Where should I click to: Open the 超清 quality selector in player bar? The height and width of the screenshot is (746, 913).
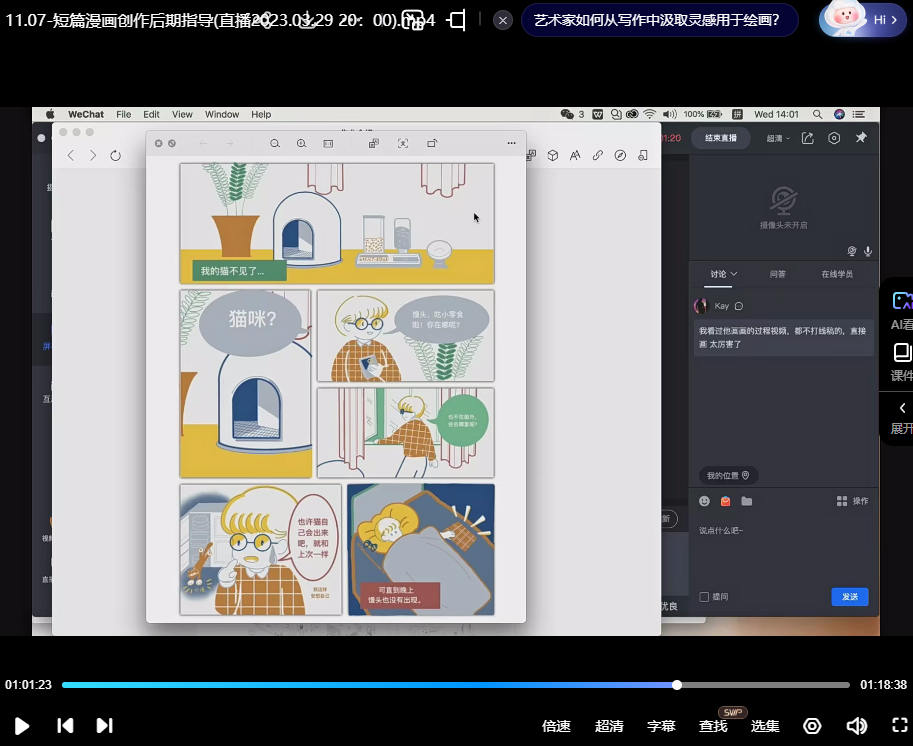point(609,726)
